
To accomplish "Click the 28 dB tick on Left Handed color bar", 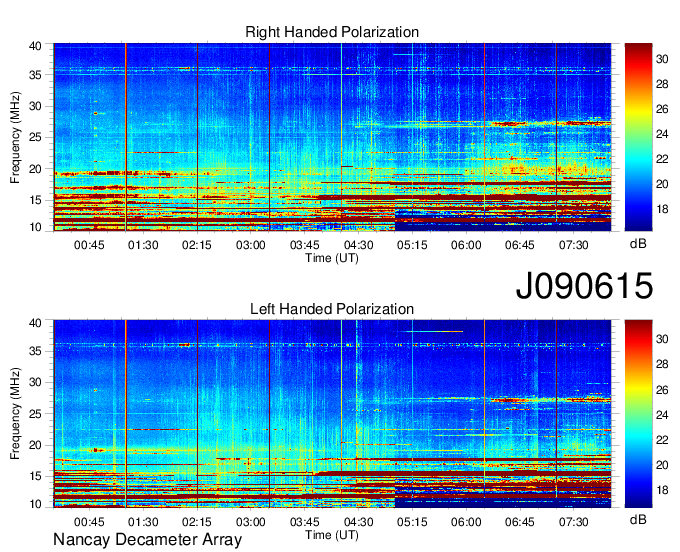I will [662, 364].
